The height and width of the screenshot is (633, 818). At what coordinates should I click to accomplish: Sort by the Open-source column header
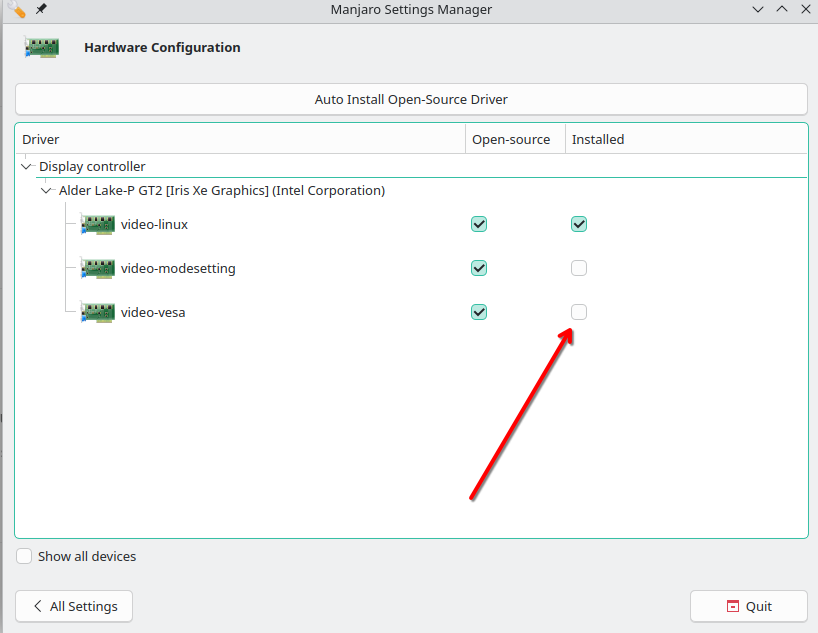tap(515, 139)
